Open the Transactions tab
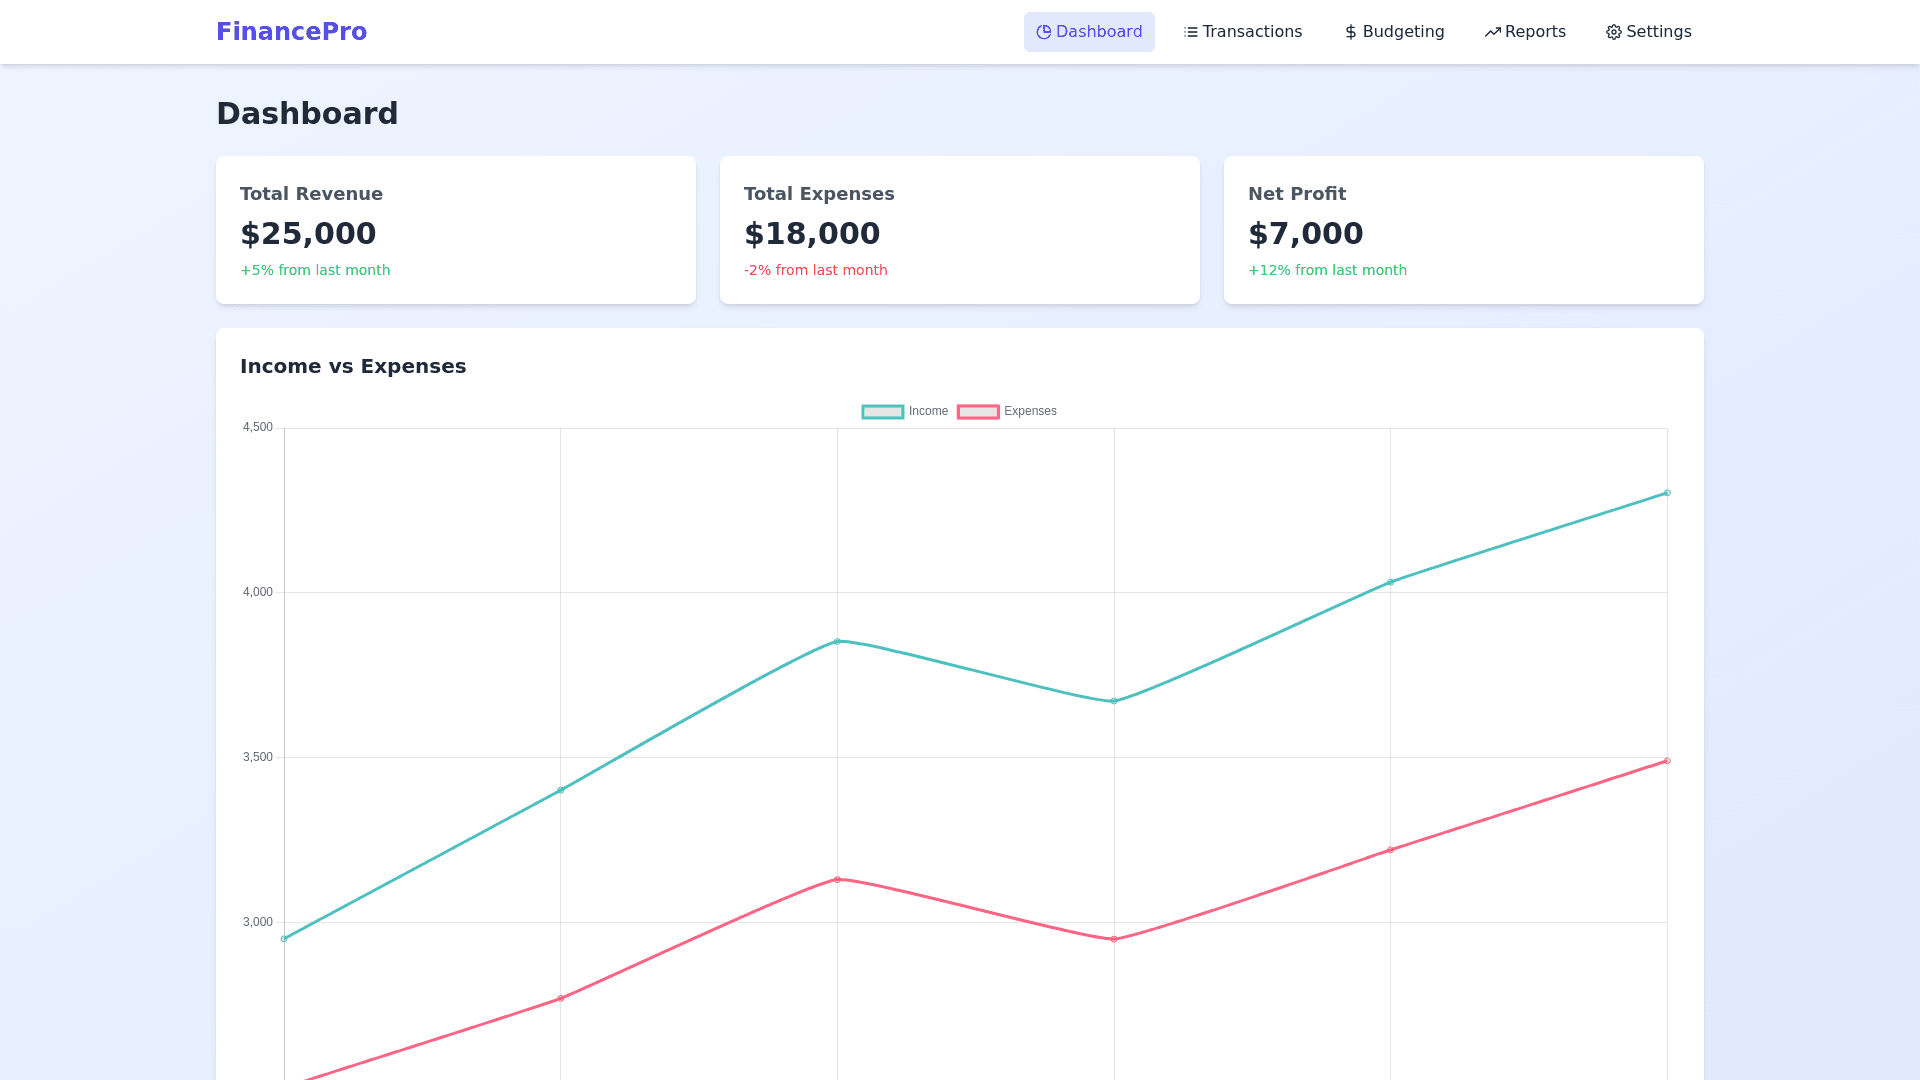Image resolution: width=1920 pixels, height=1080 pixels. click(x=1242, y=32)
